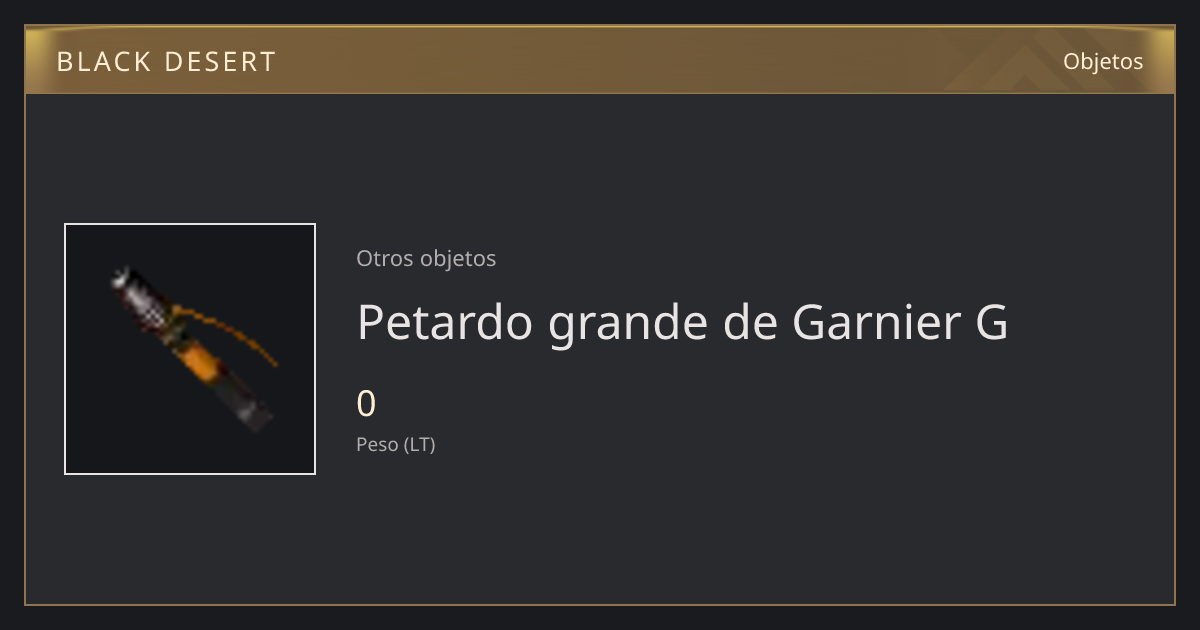Select the word BLACK in the header
Viewport: 1200px width, 630px height.
coord(90,62)
